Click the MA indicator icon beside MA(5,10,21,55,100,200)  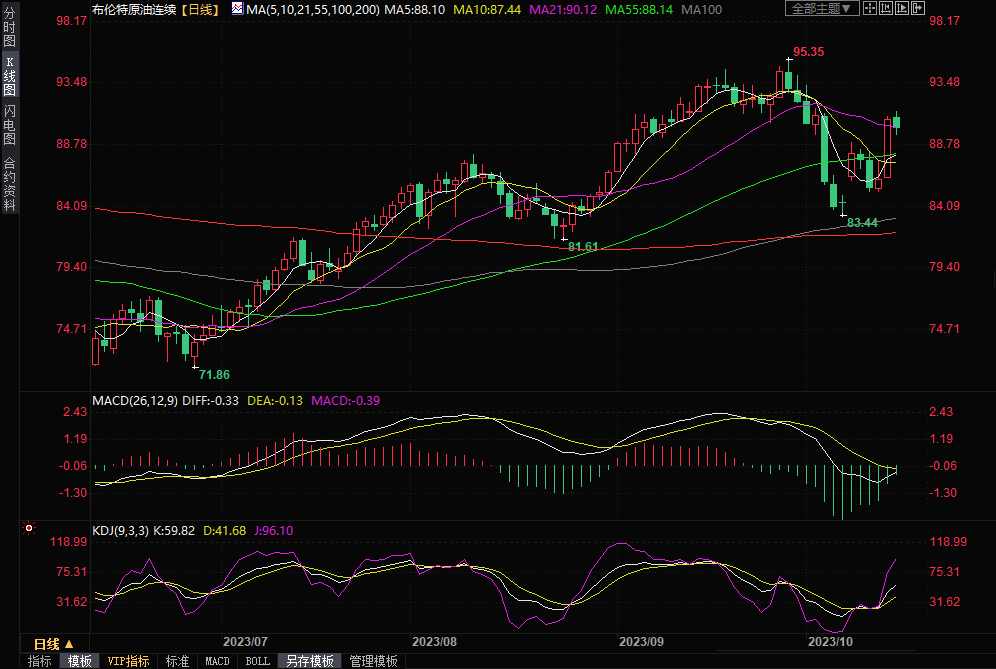(x=236, y=9)
